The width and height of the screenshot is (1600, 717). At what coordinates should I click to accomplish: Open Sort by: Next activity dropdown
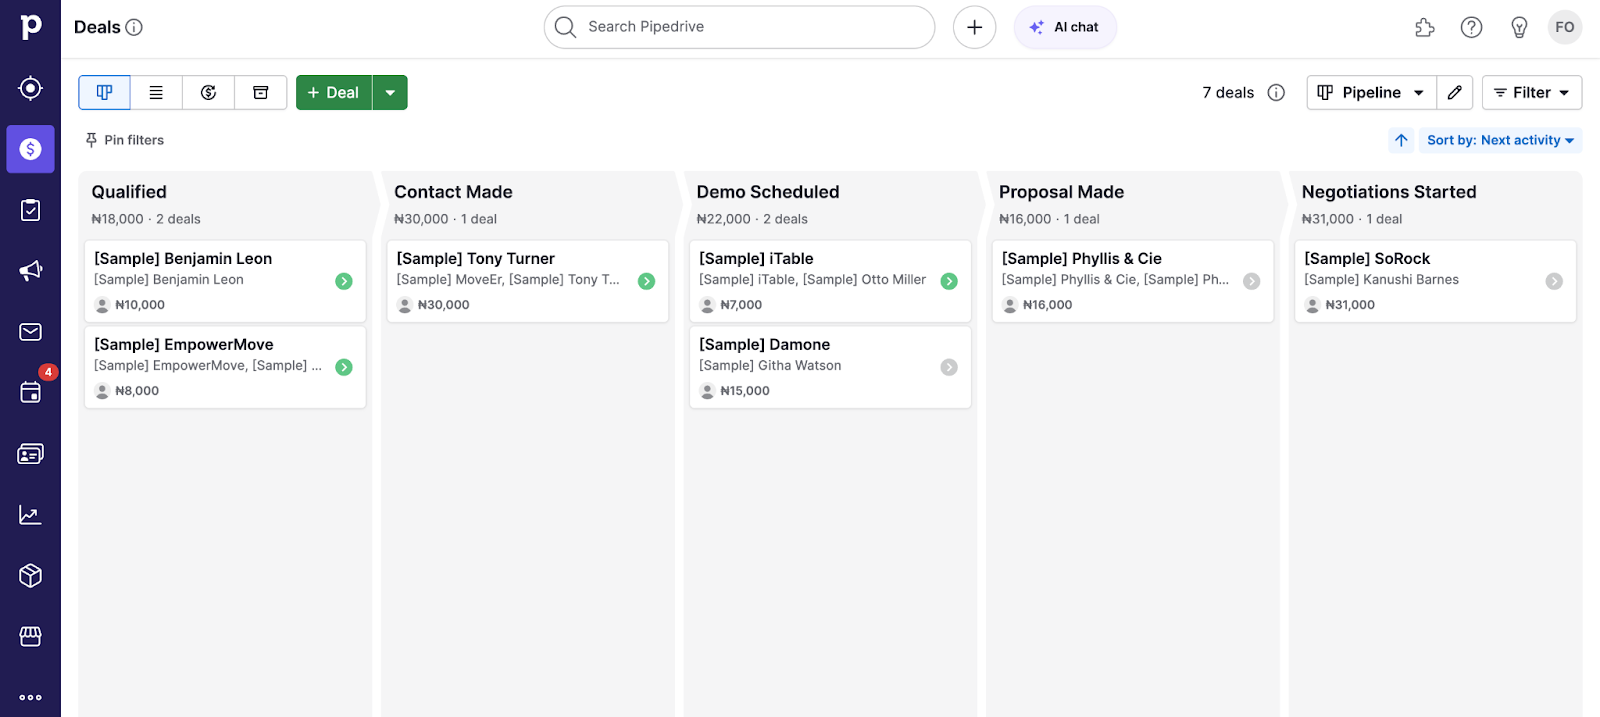point(1500,140)
